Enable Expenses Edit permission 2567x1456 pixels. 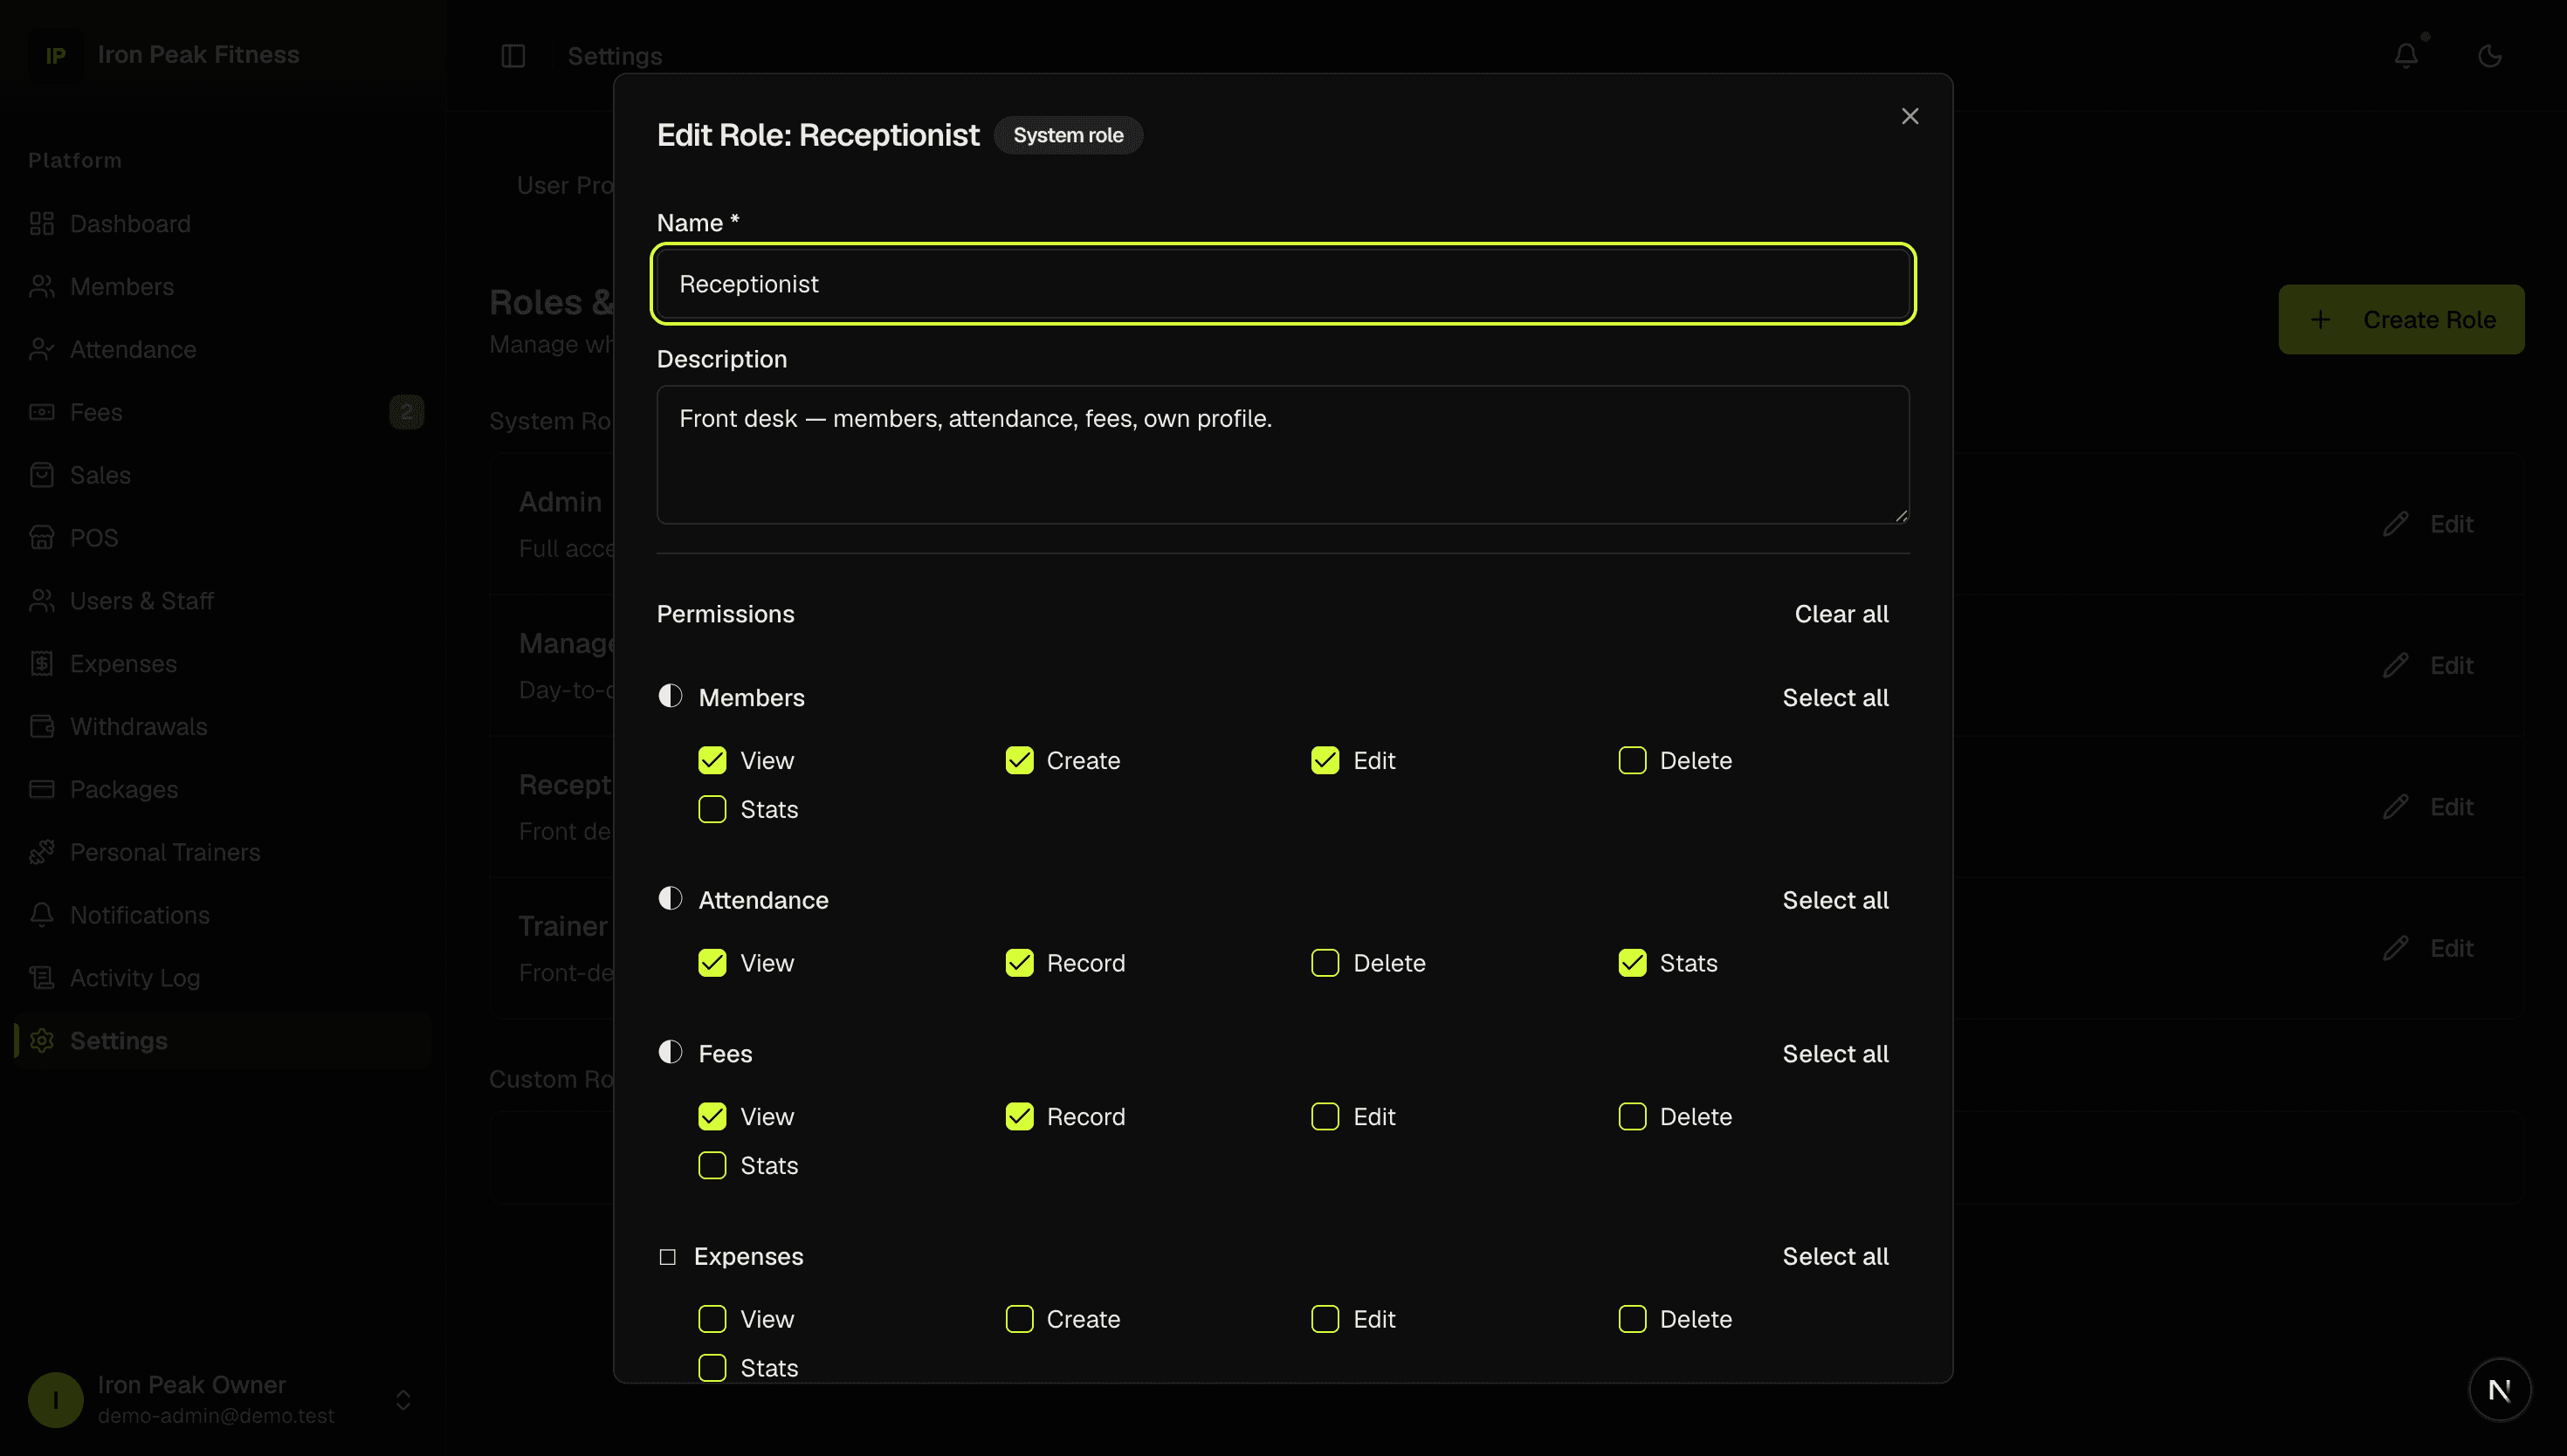point(1325,1320)
